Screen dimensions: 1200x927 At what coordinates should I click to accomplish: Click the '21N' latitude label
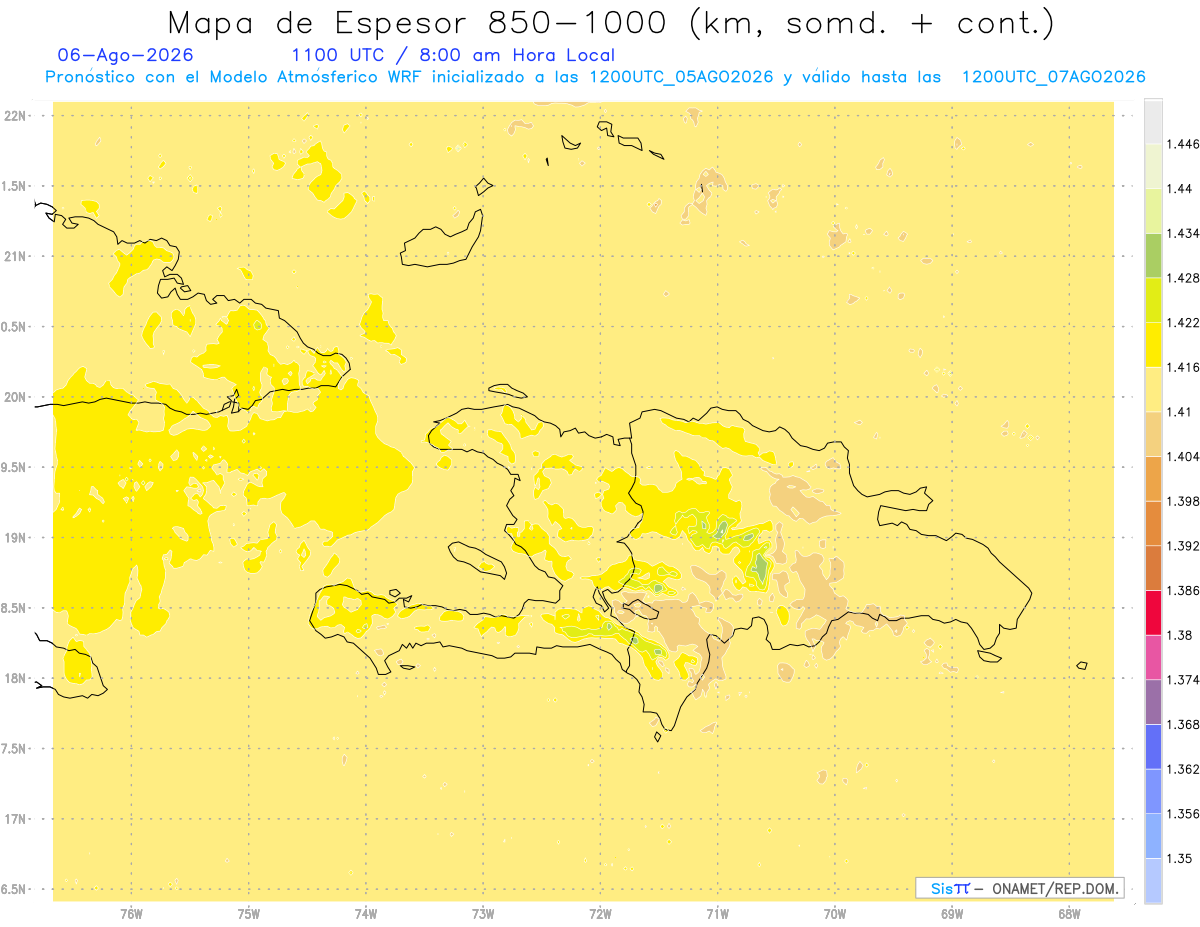click(15, 257)
